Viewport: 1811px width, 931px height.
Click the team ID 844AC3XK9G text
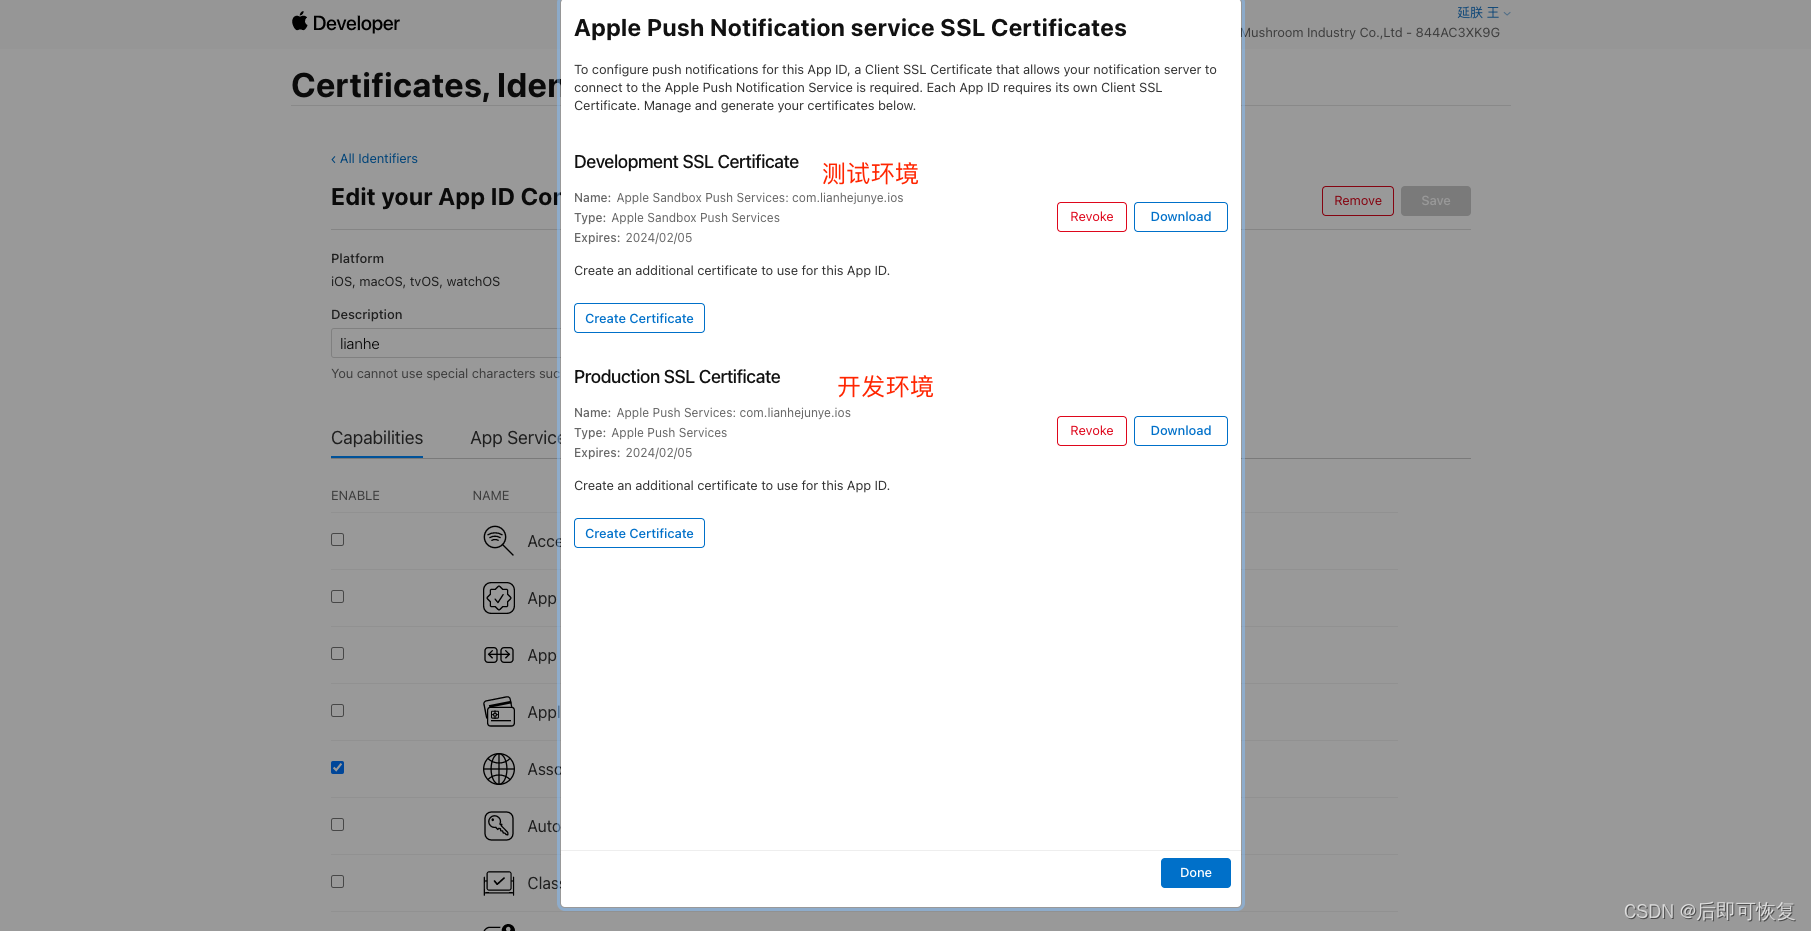coord(1457,33)
